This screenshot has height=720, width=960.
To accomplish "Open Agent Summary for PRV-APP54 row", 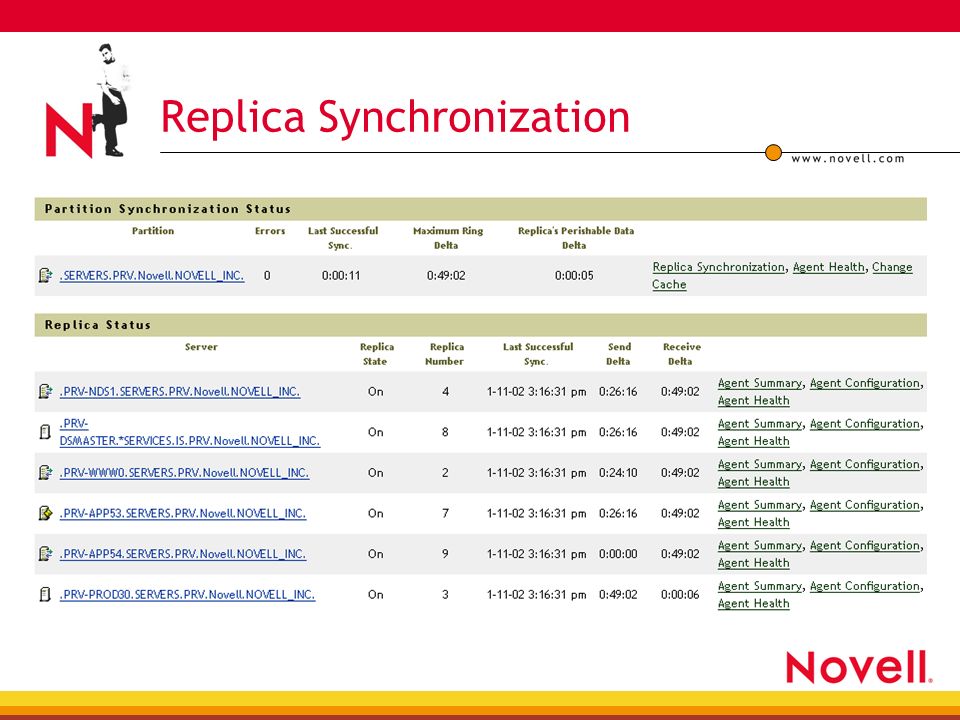I will click(x=760, y=546).
